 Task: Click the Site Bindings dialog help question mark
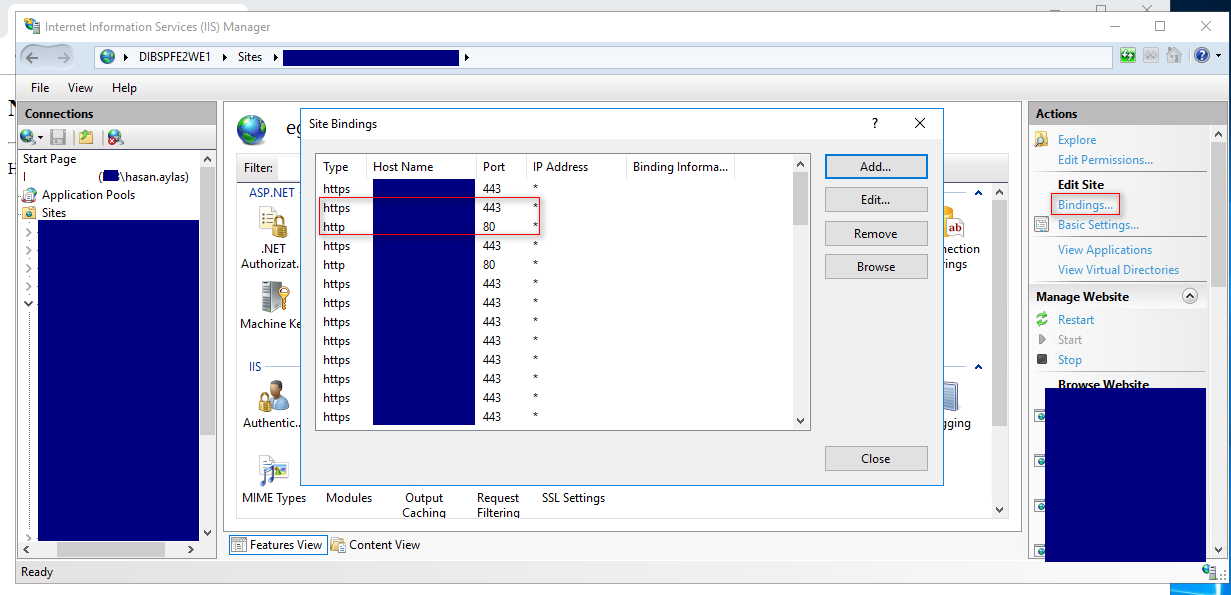click(x=875, y=123)
